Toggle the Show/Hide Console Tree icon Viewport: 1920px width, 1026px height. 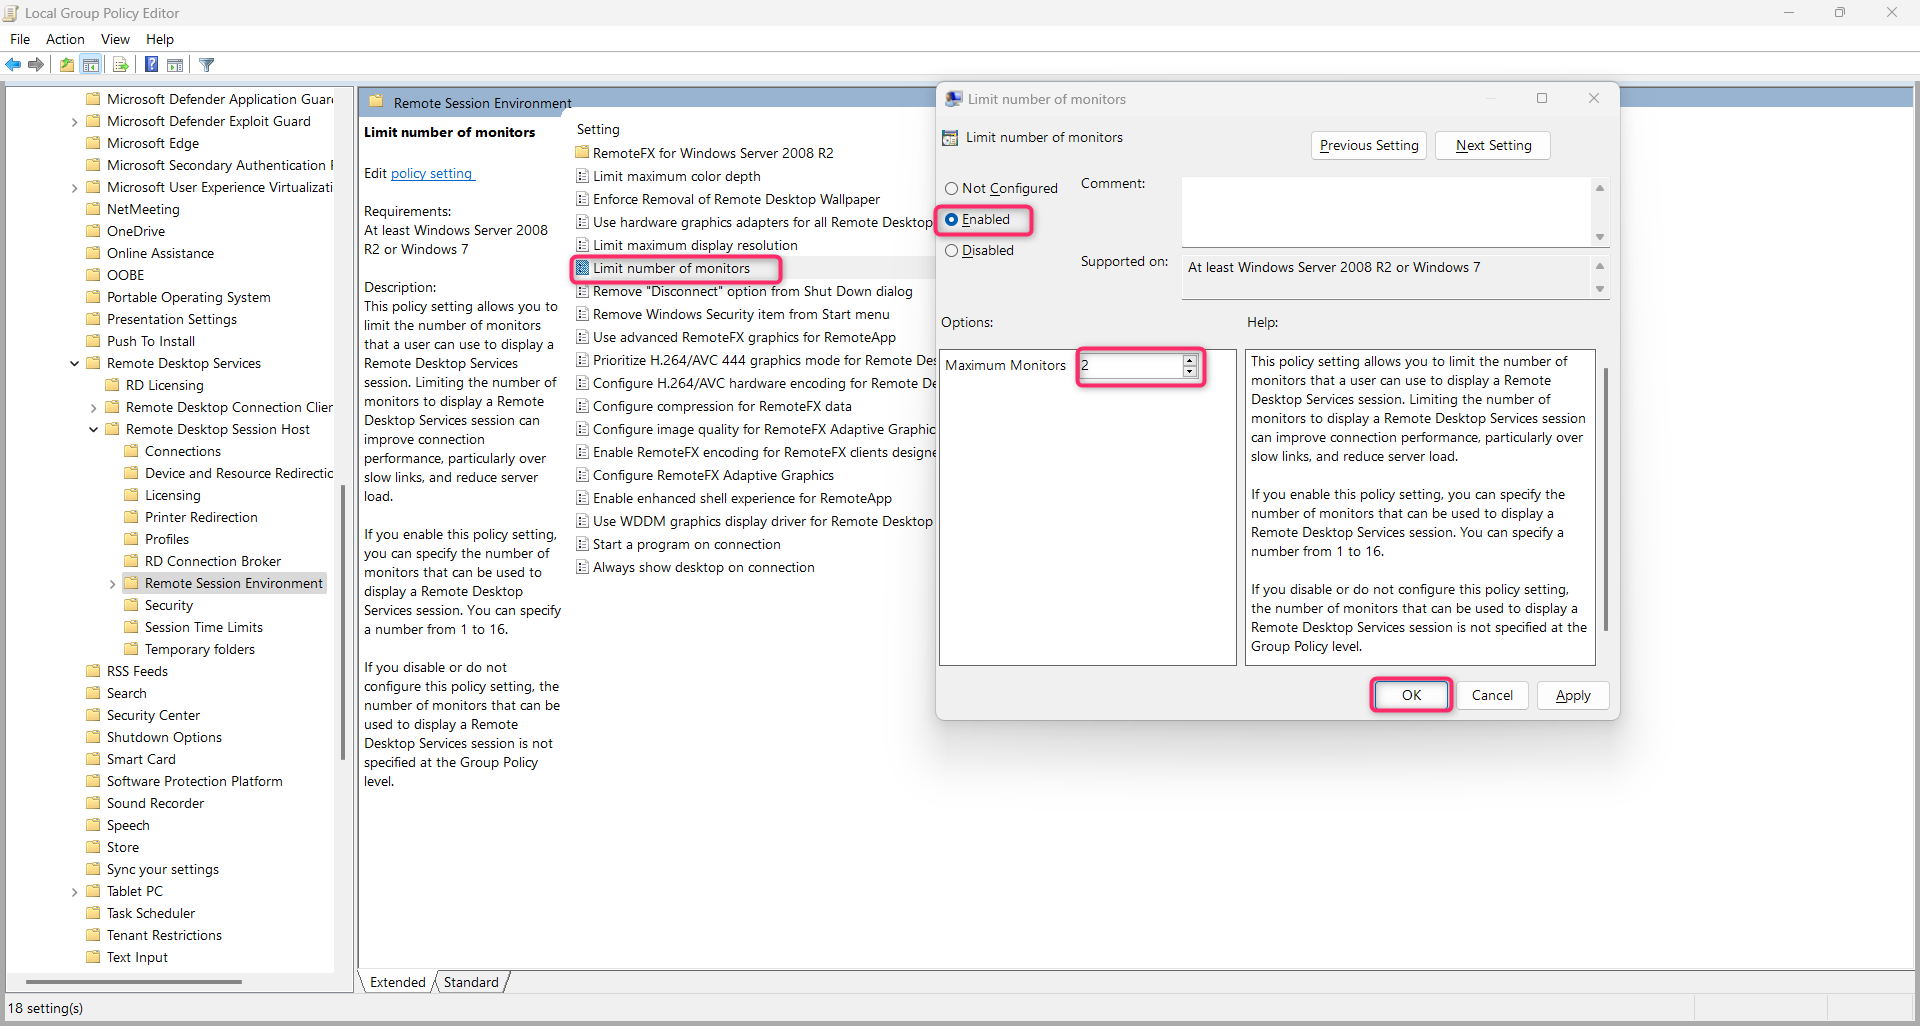(x=91, y=64)
